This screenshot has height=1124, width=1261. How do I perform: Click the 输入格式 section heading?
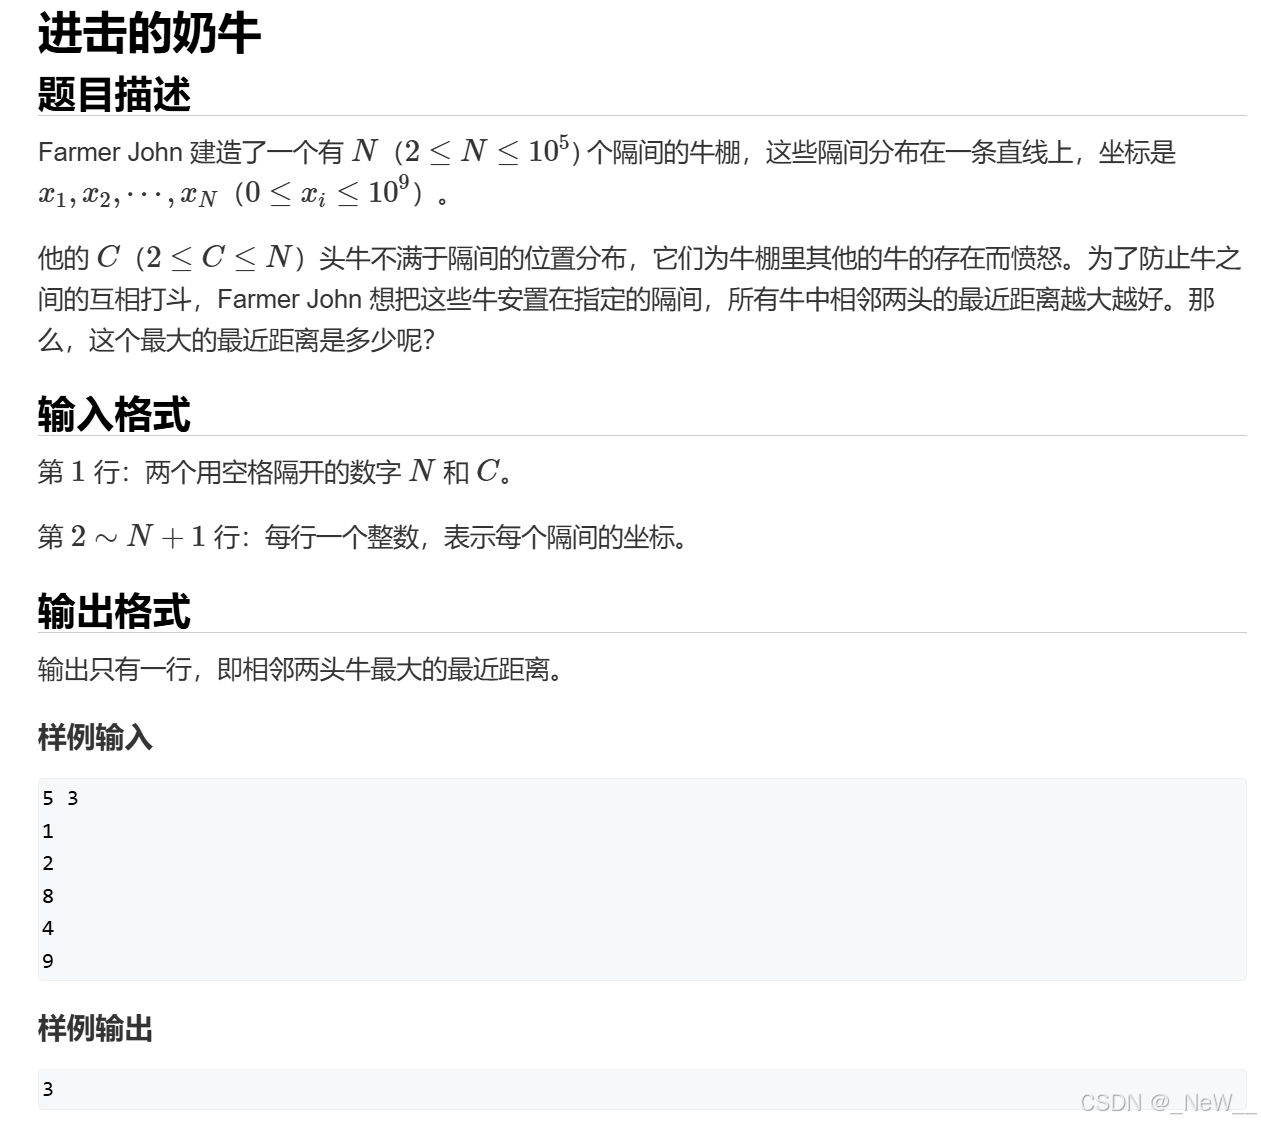click(114, 414)
